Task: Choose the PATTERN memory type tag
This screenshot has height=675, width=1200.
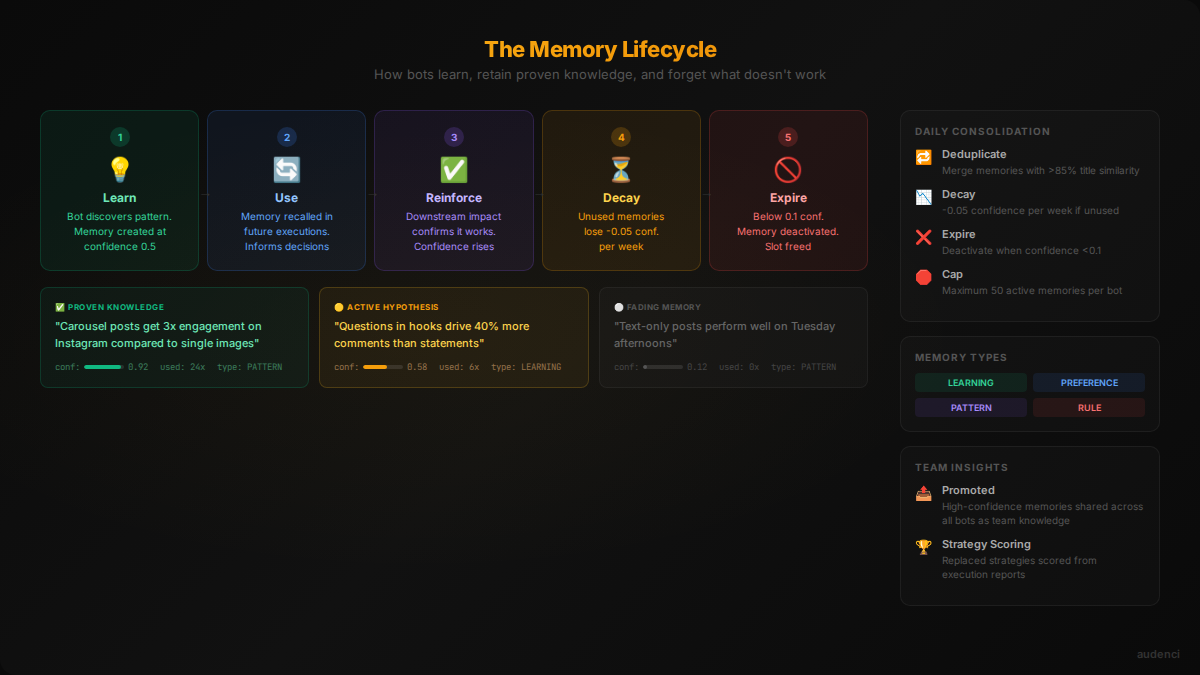Action: point(970,408)
